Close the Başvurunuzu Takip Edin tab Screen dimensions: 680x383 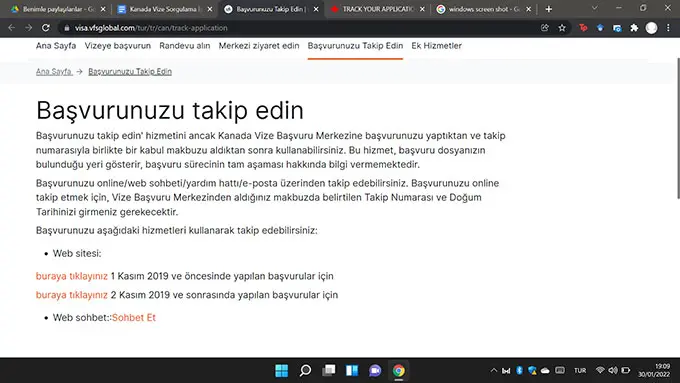[x=316, y=9]
